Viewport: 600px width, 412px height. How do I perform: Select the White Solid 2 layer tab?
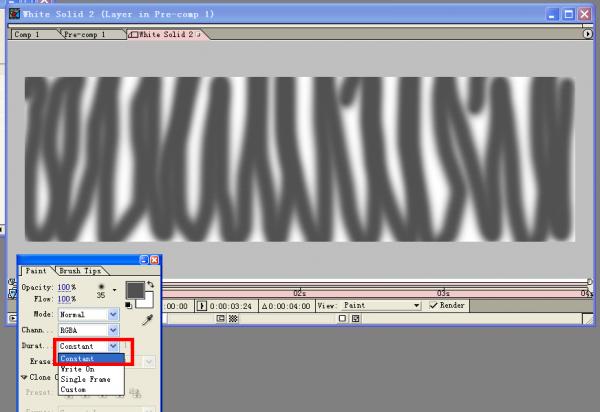point(166,34)
